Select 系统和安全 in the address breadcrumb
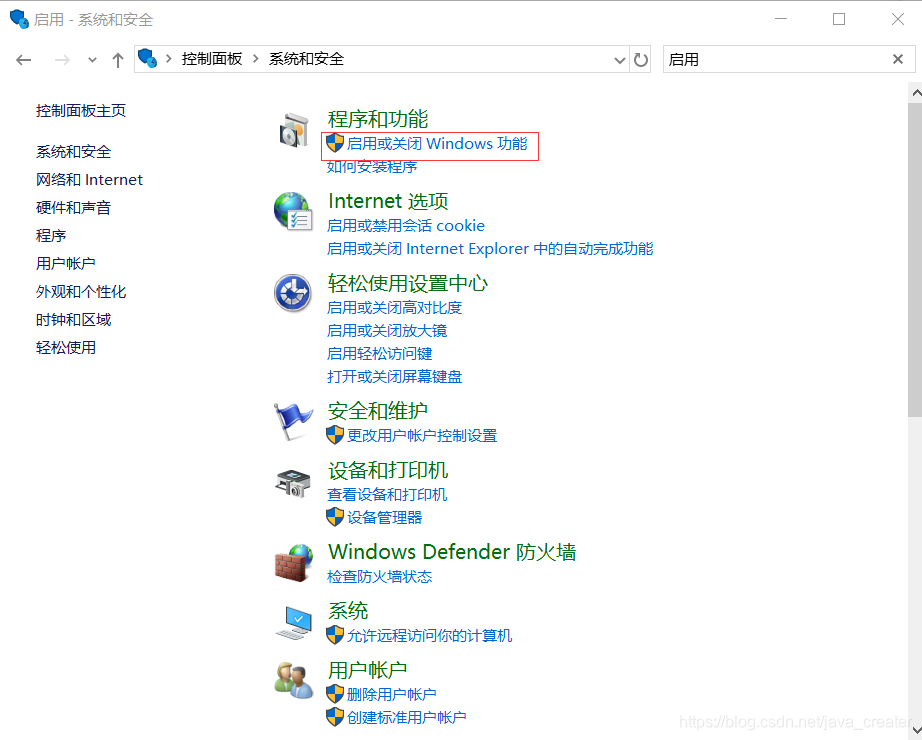This screenshot has width=922, height=740. (306, 59)
